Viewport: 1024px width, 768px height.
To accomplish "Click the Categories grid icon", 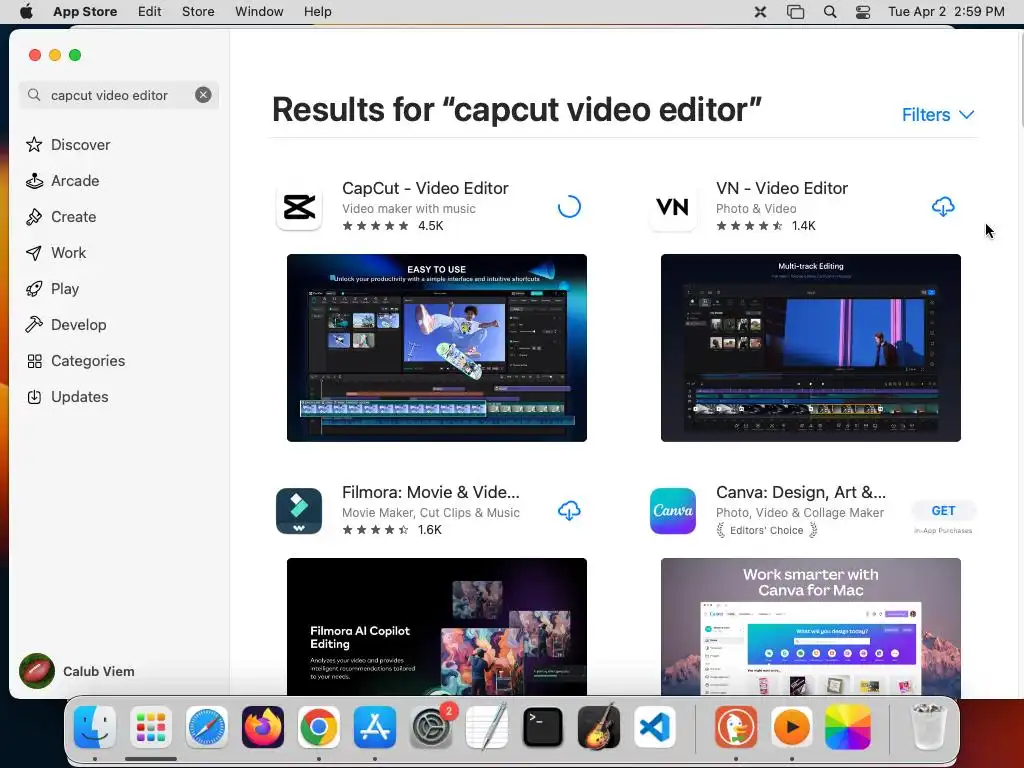I will click(34, 361).
